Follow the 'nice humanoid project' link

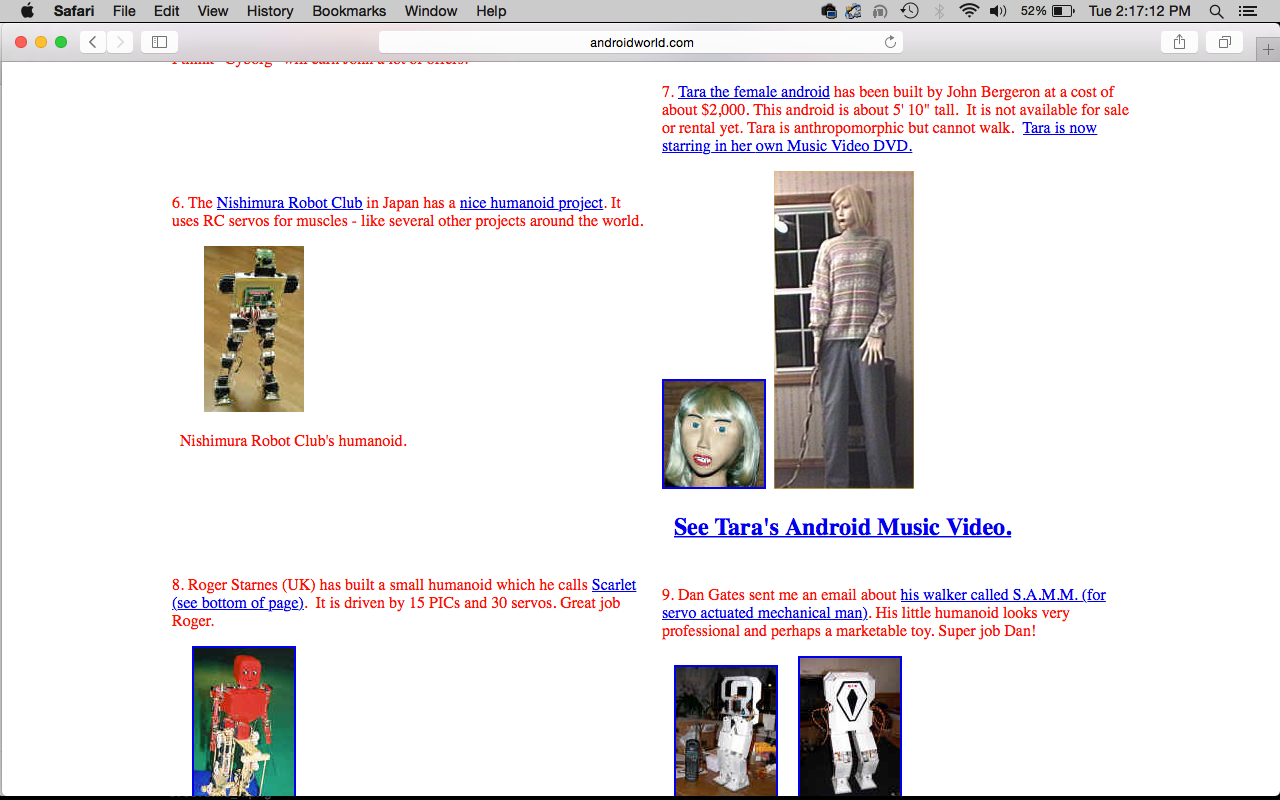pyautogui.click(x=532, y=203)
